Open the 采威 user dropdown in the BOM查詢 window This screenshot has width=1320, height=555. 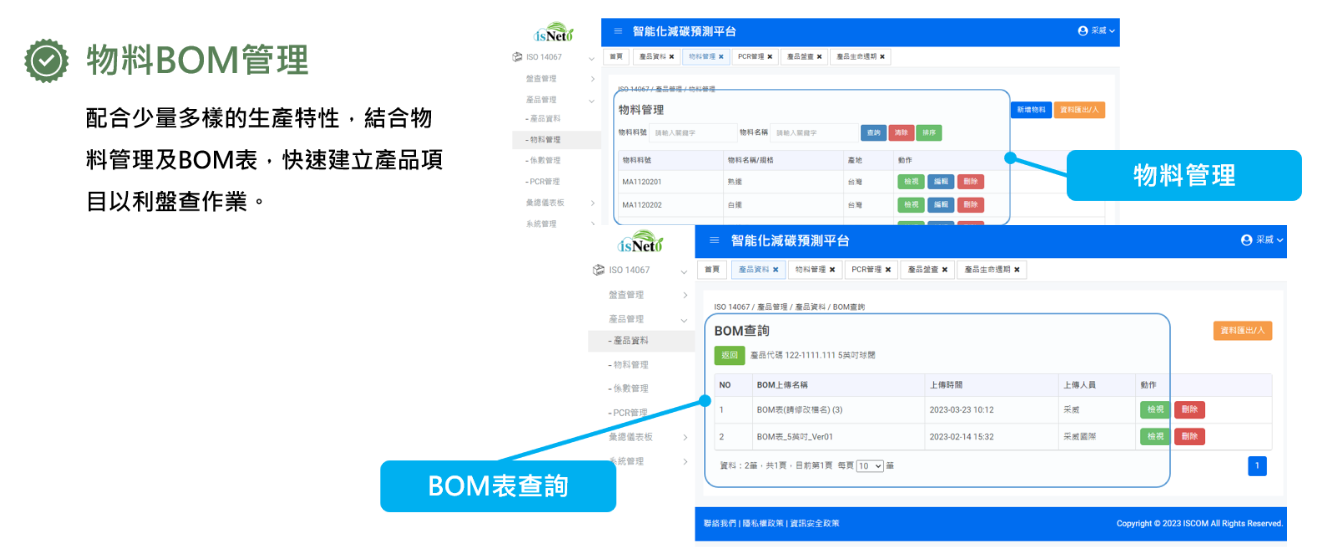(x=1261, y=240)
